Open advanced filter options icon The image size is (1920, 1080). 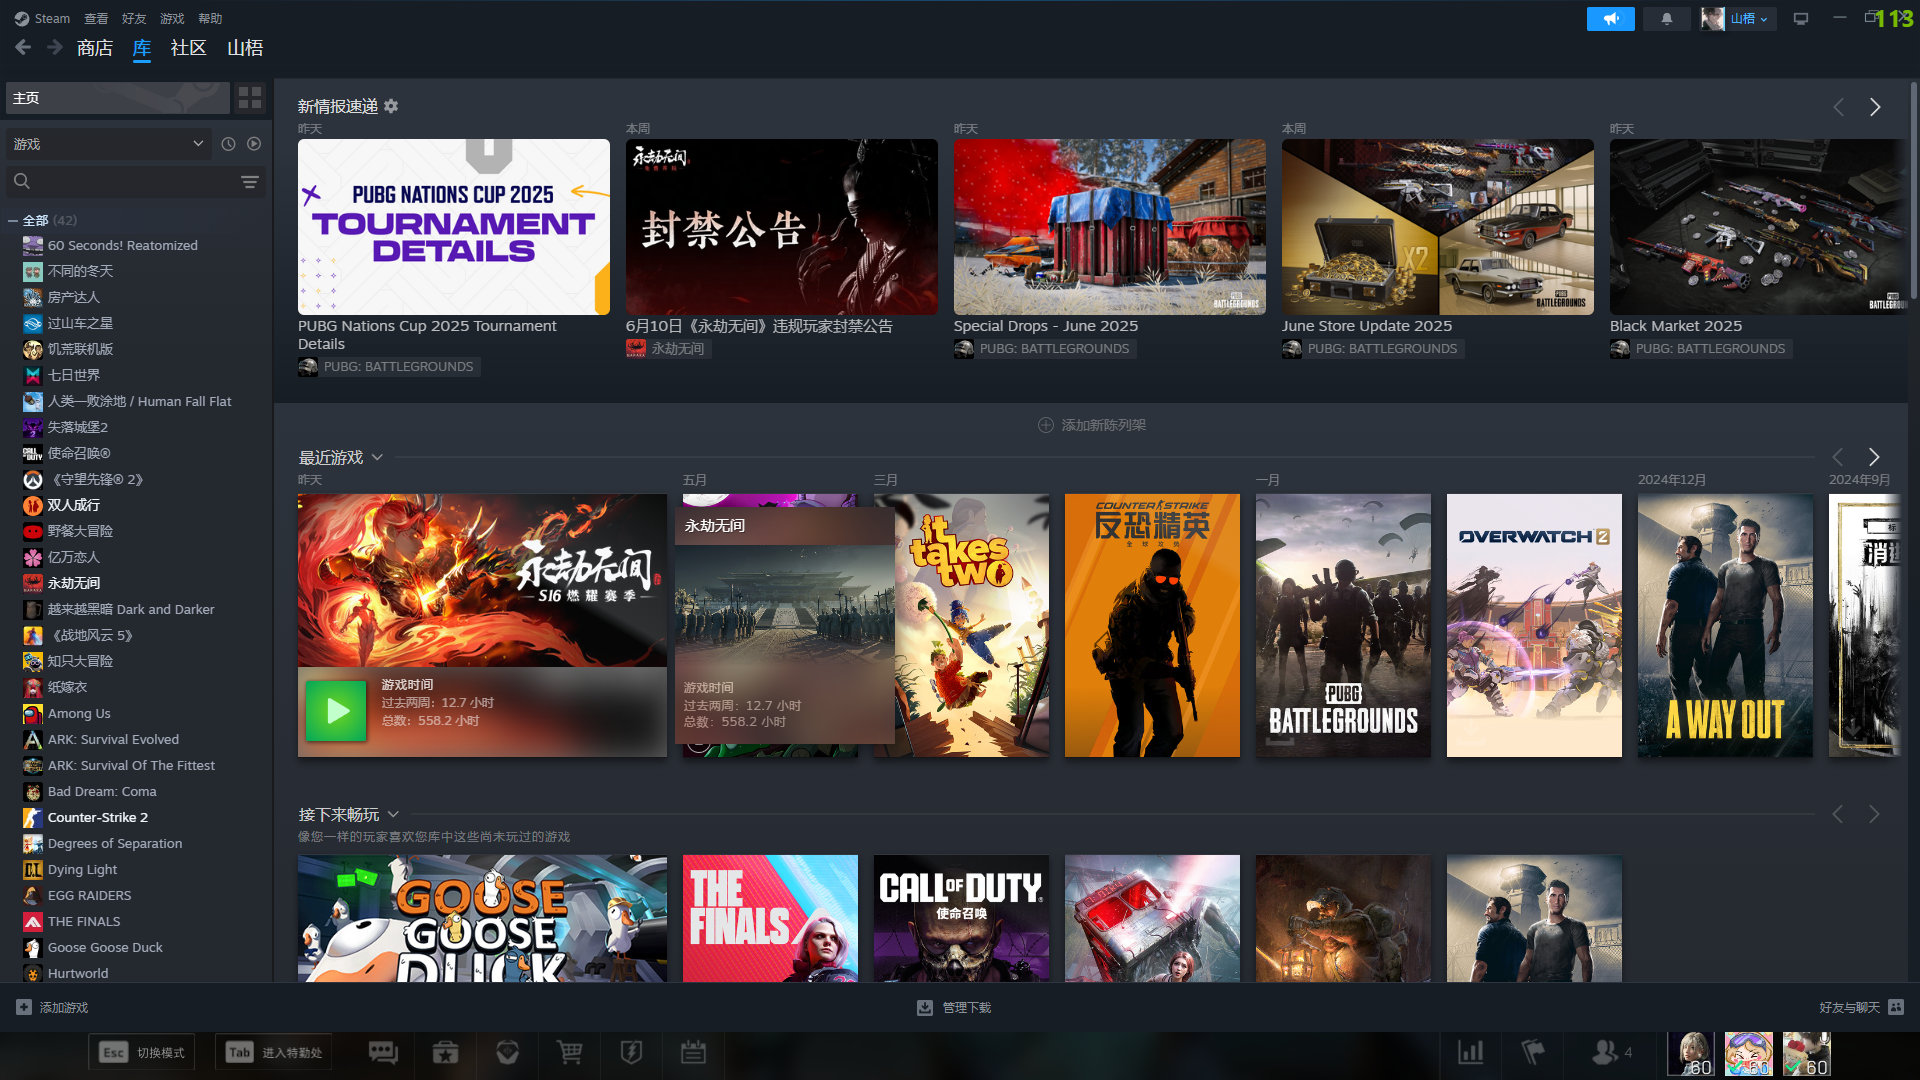click(250, 181)
